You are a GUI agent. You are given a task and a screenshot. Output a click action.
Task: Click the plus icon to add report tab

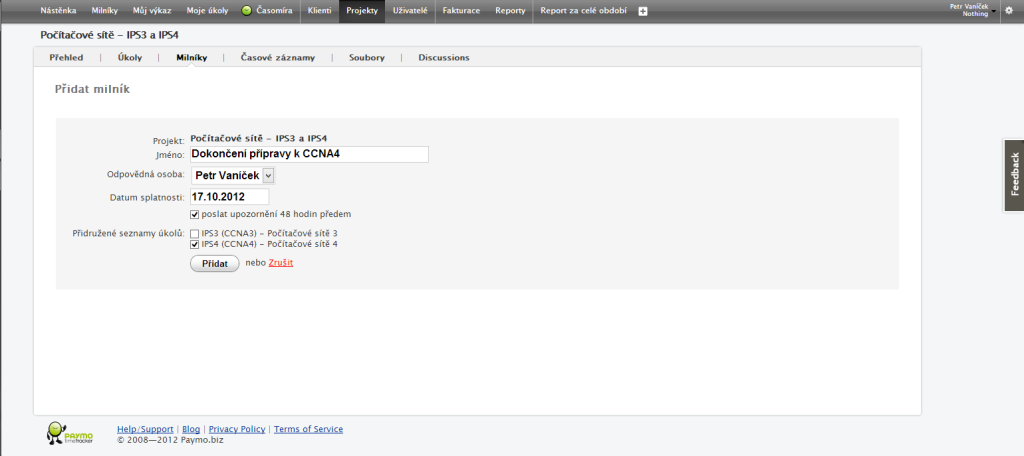pyautogui.click(x=643, y=11)
